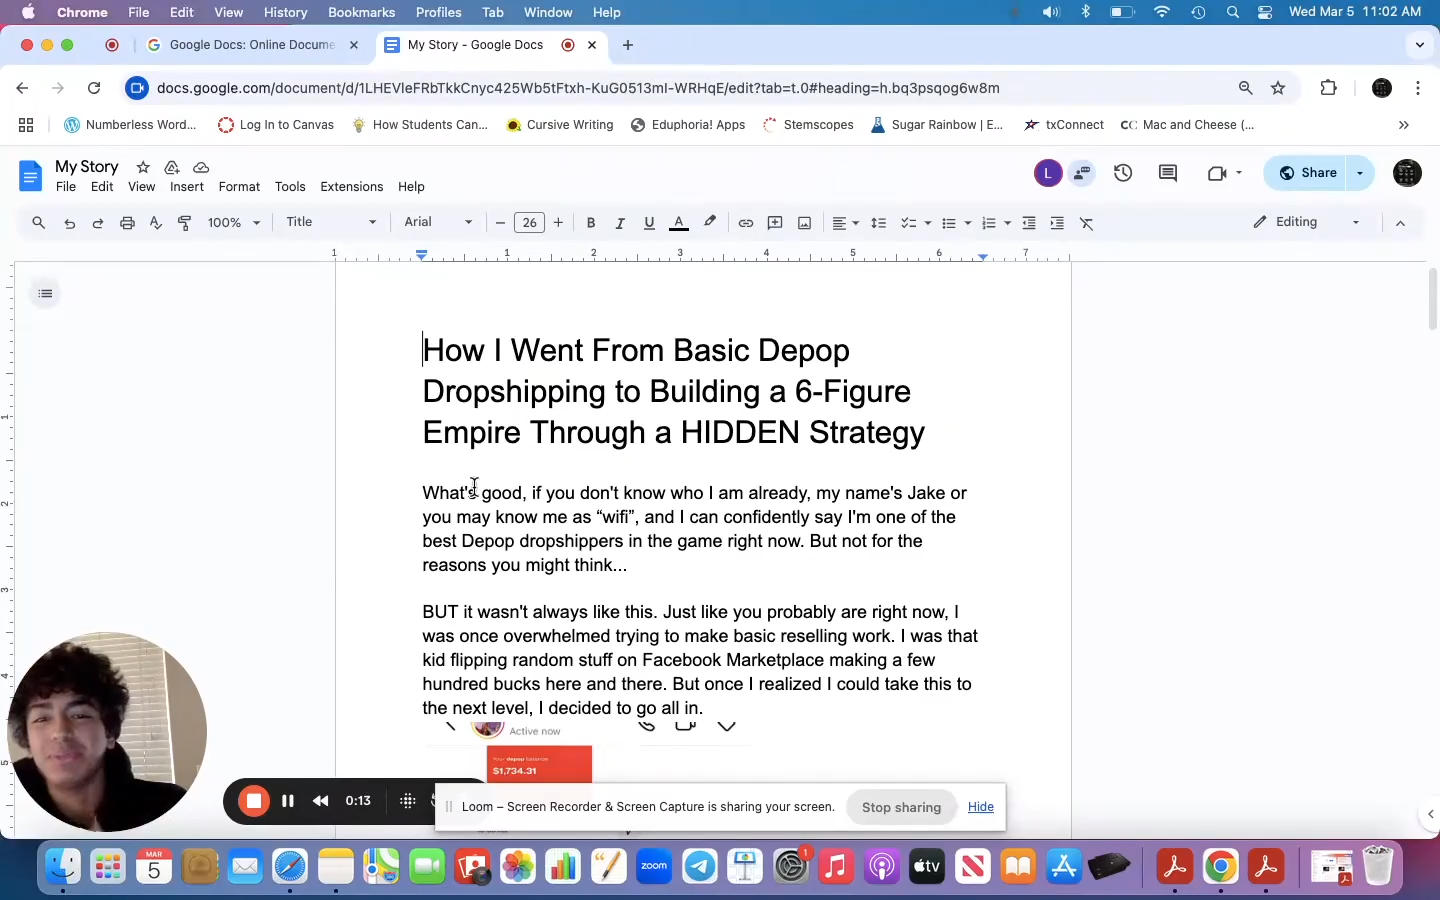Viewport: 1440px width, 900px height.
Task: Show document outline sidebar icon
Action: pyautogui.click(x=45, y=293)
